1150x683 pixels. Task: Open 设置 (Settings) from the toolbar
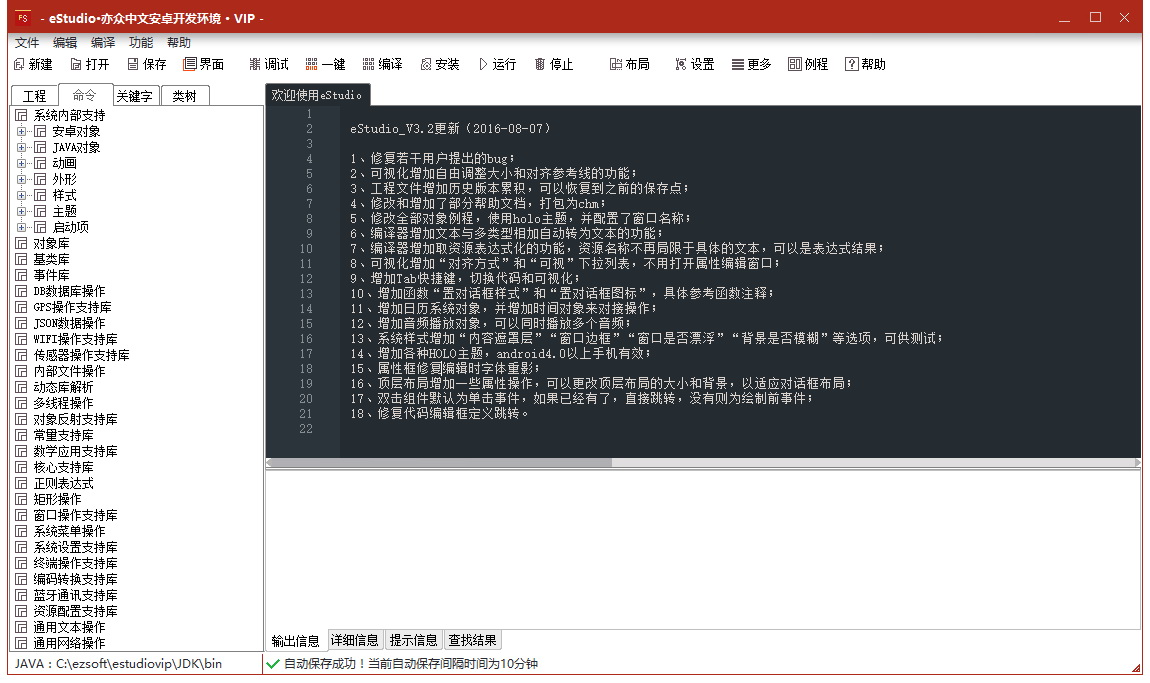point(681,65)
